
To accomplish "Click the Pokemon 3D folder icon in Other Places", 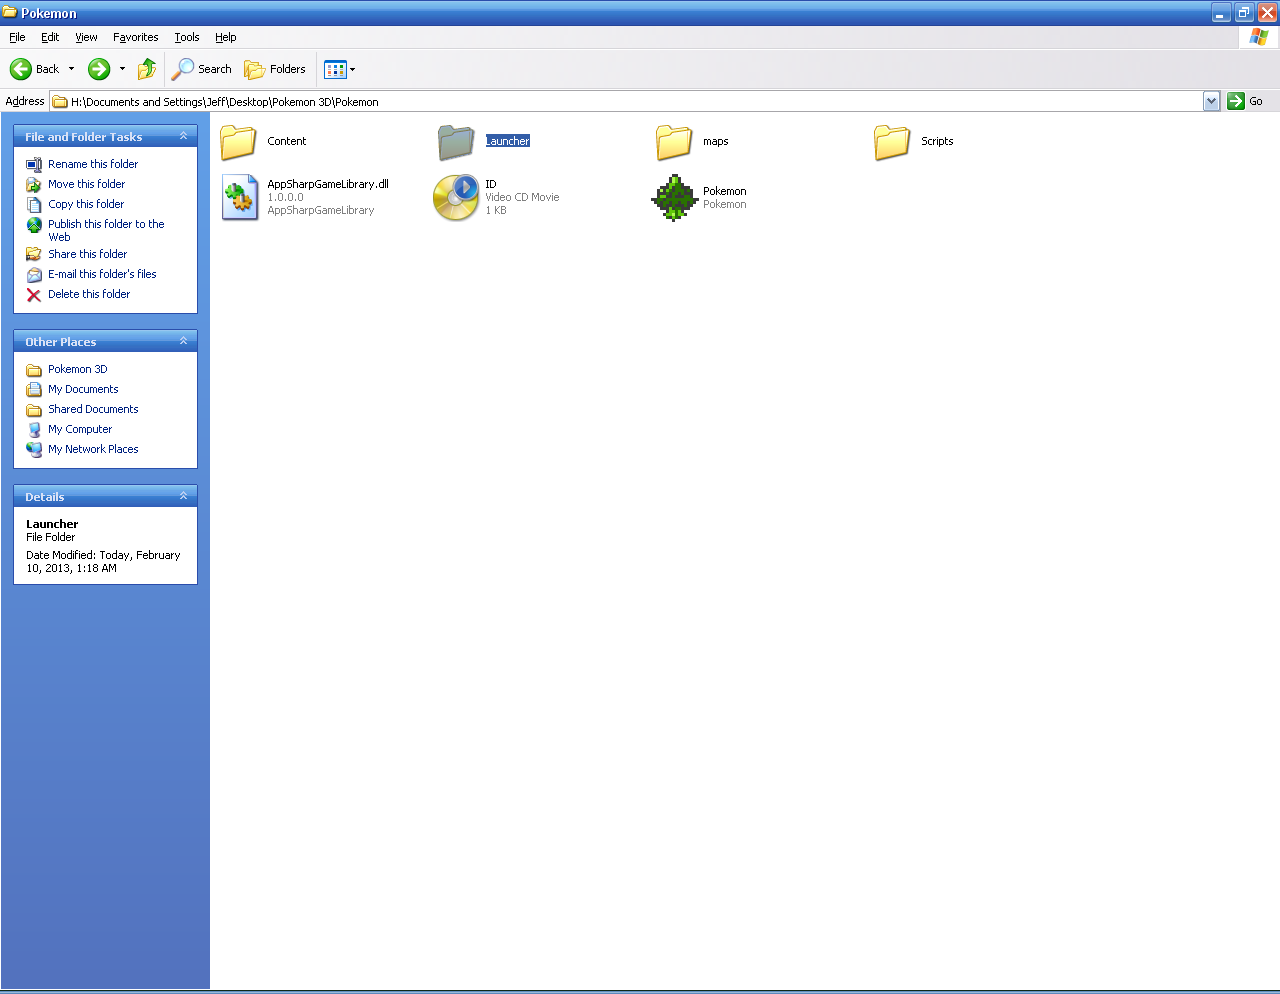I will [34, 369].
